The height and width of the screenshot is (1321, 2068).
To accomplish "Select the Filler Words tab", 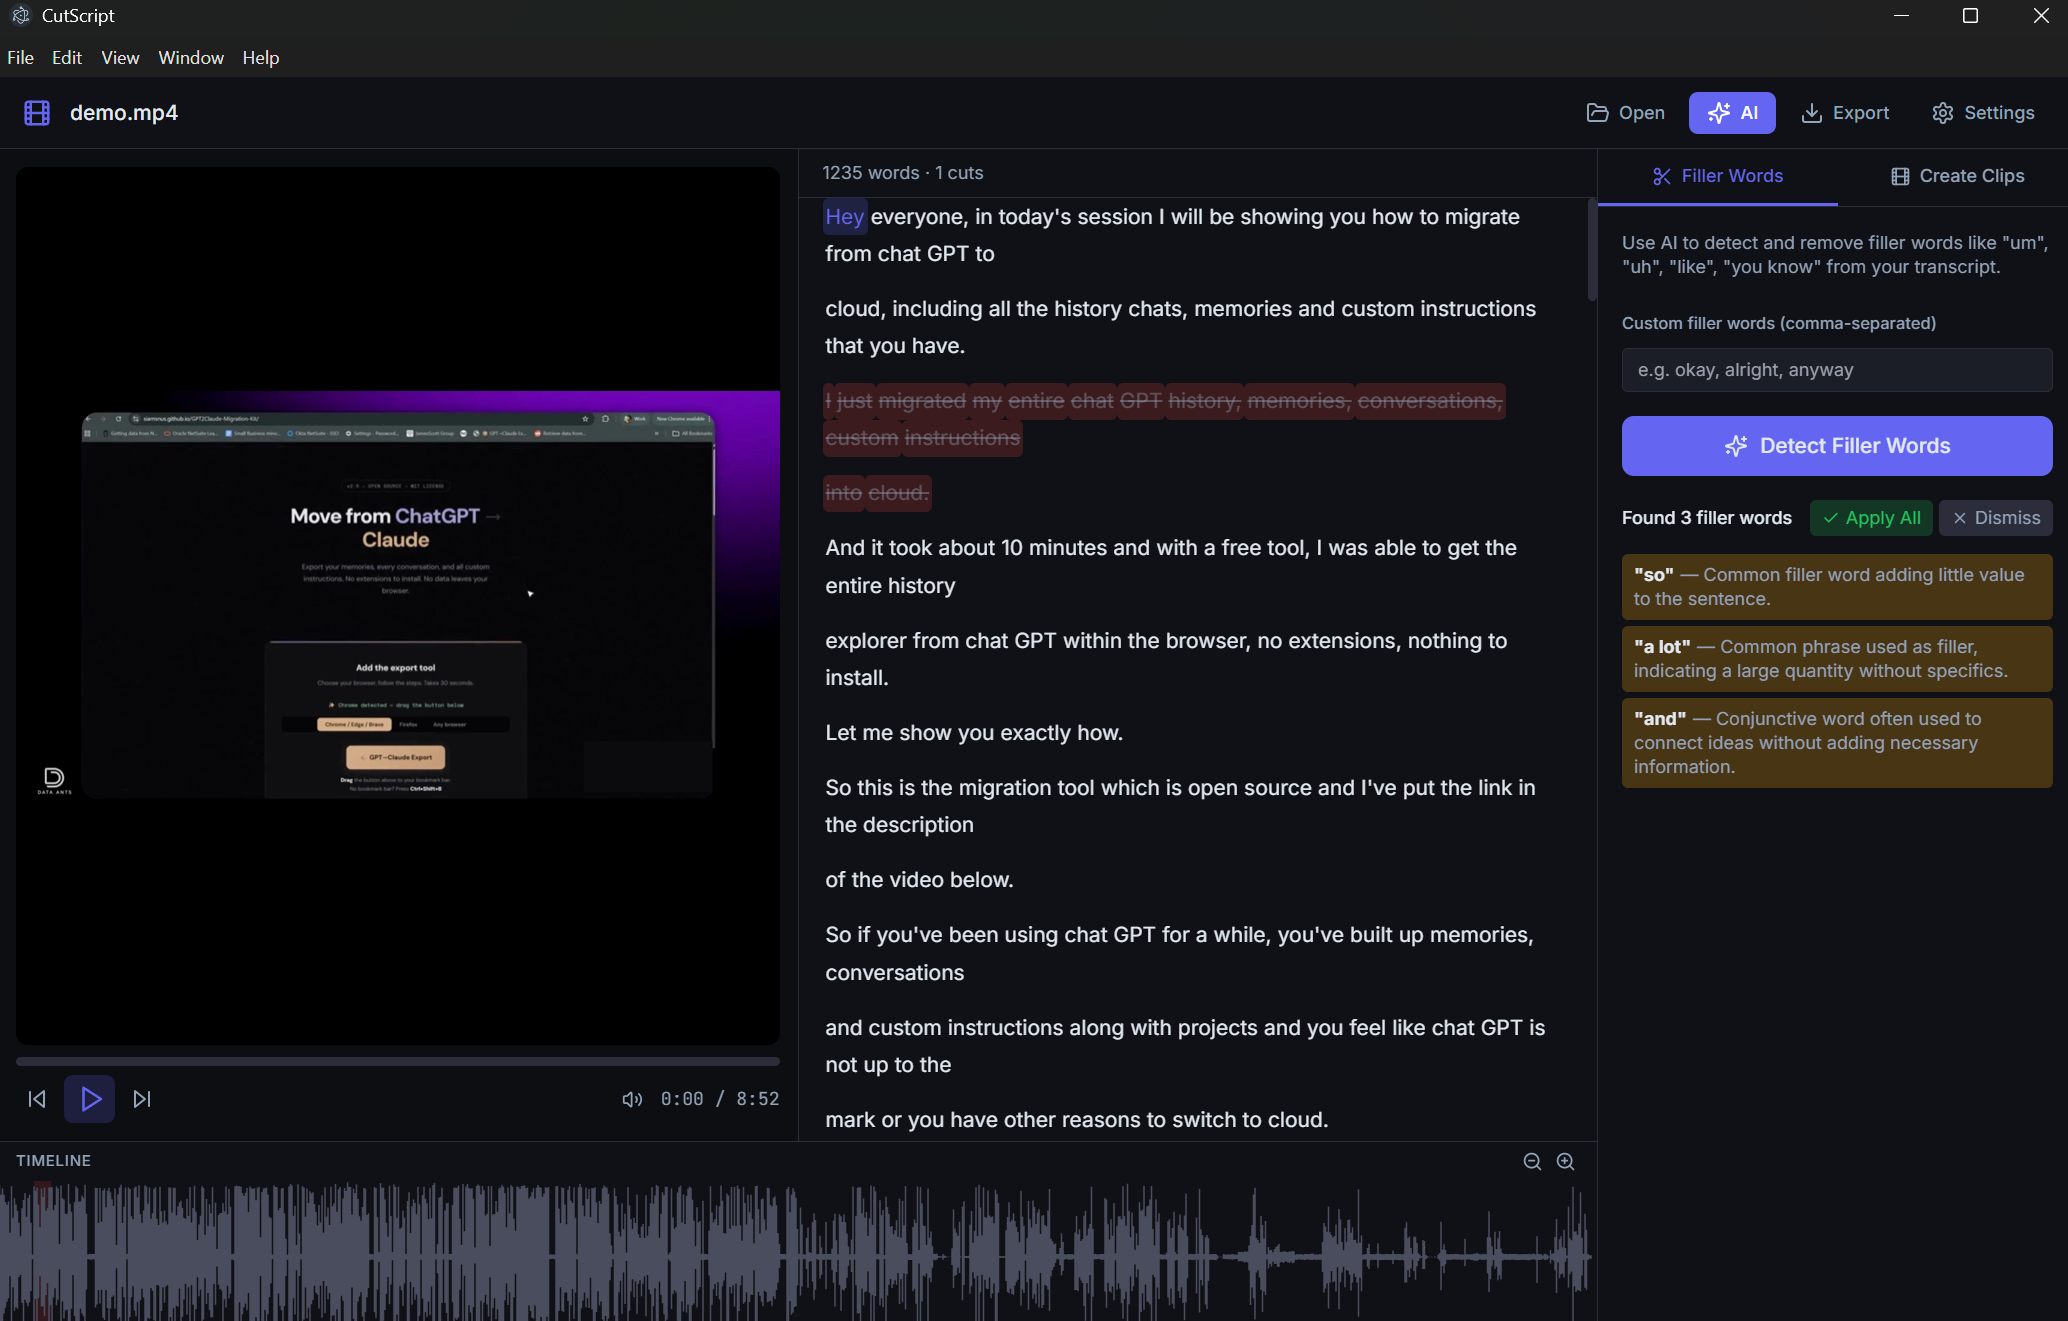I will [x=1716, y=175].
